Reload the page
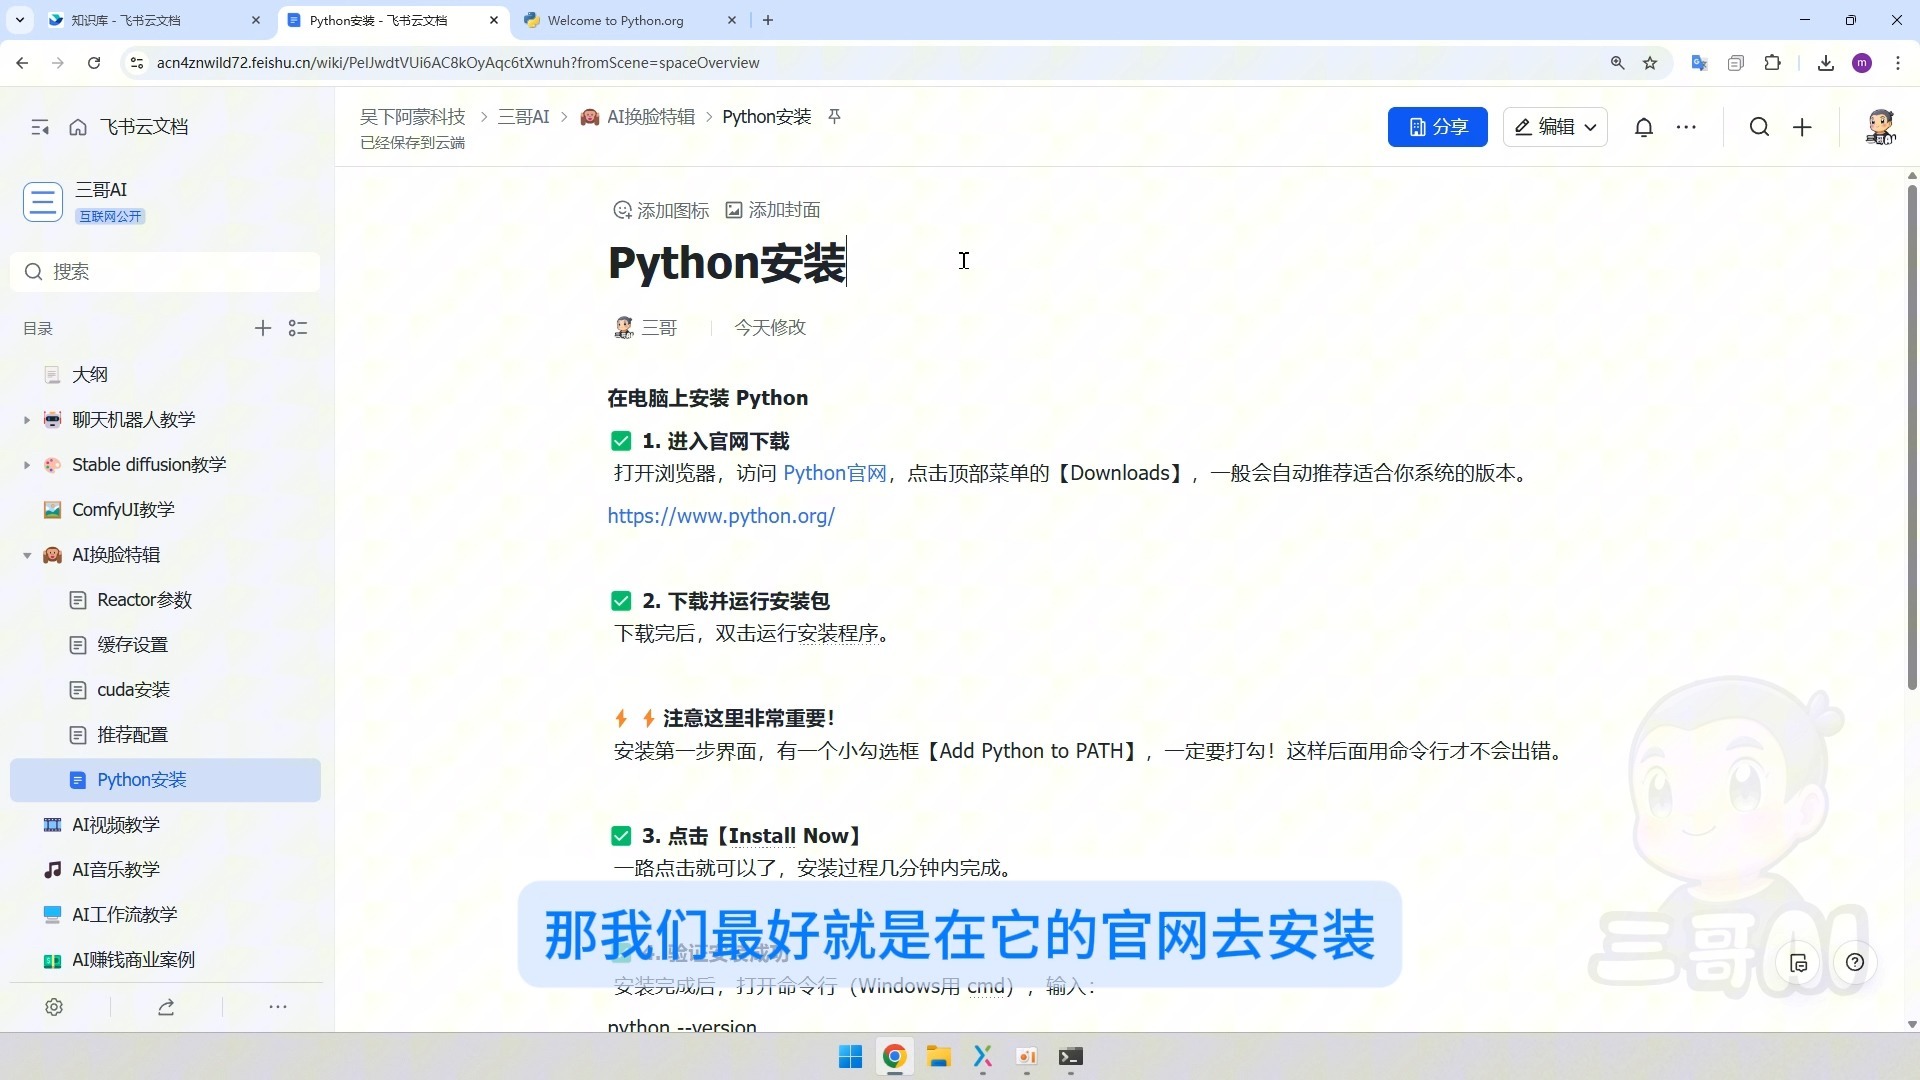Image resolution: width=1920 pixels, height=1080 pixels. click(94, 63)
